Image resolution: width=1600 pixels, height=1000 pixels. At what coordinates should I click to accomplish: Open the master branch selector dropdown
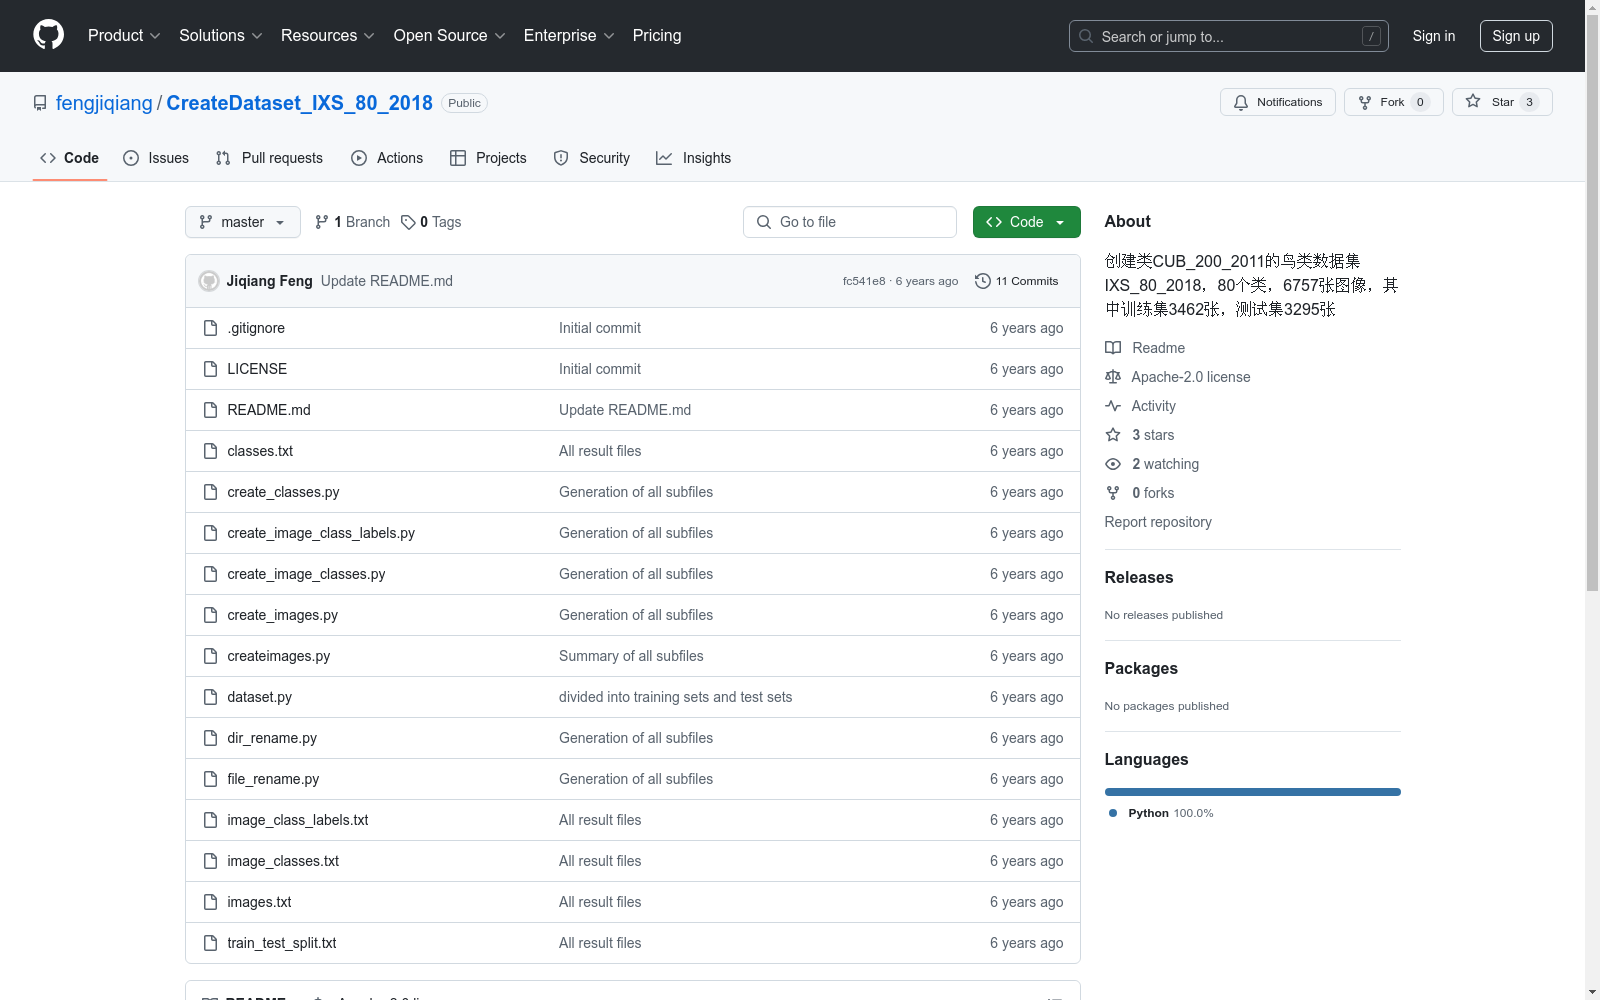(243, 222)
